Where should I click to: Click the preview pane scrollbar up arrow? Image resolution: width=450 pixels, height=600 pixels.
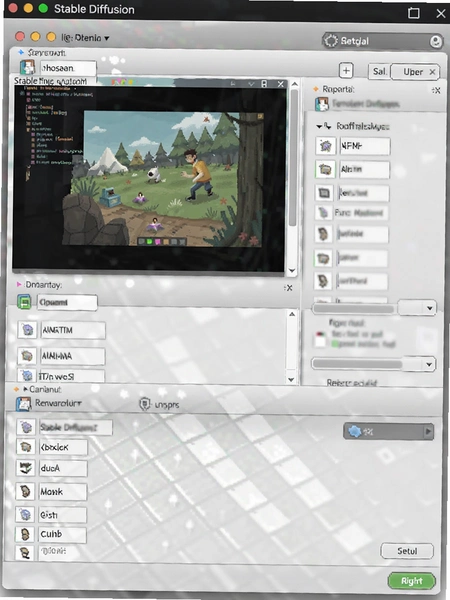[294, 84]
